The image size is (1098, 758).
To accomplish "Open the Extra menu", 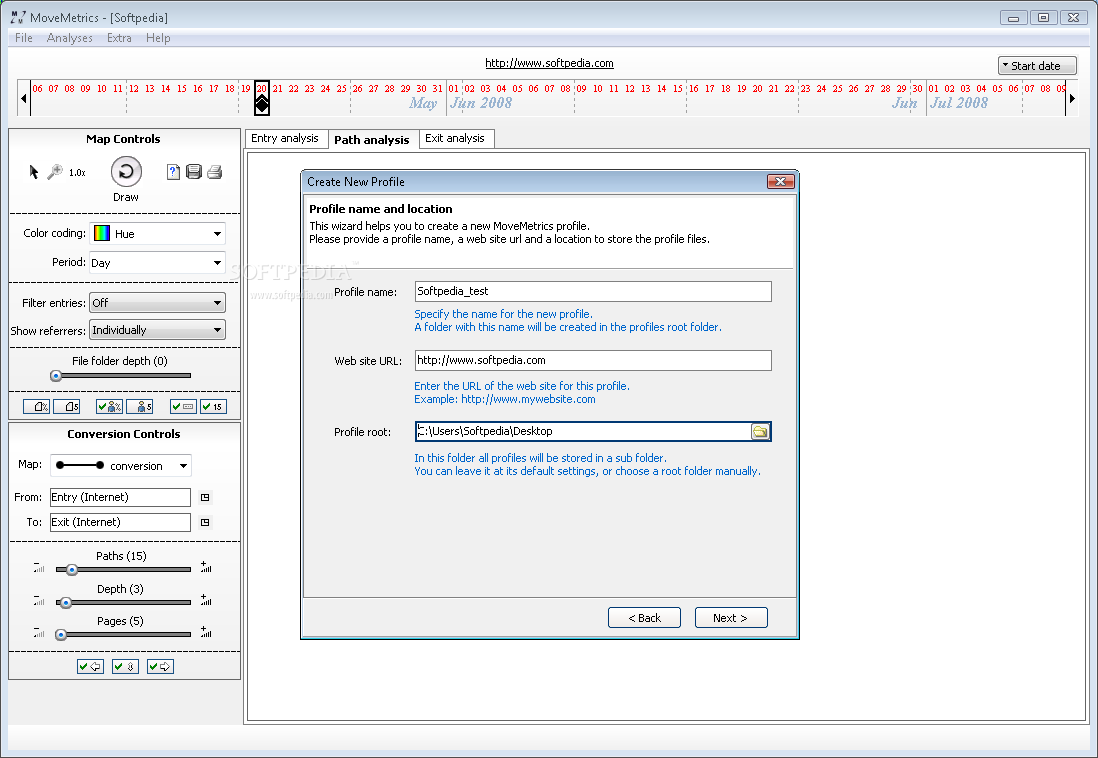I will point(119,38).
